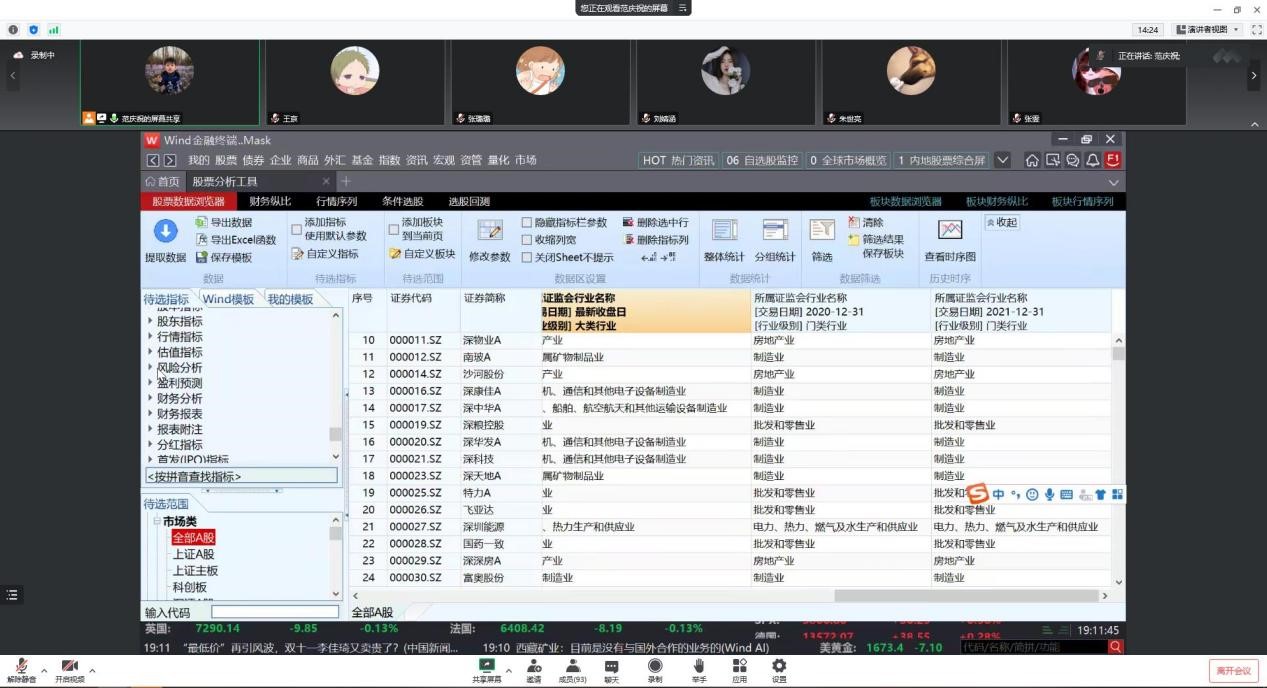Viewport: 1267px width, 688px height.
Task: Expand the 财务报表 indicator category
Action: [150, 414]
